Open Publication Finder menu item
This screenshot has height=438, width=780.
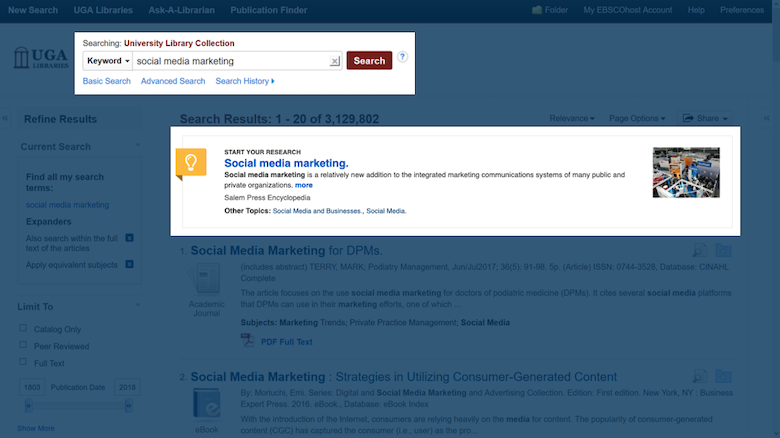269,10
